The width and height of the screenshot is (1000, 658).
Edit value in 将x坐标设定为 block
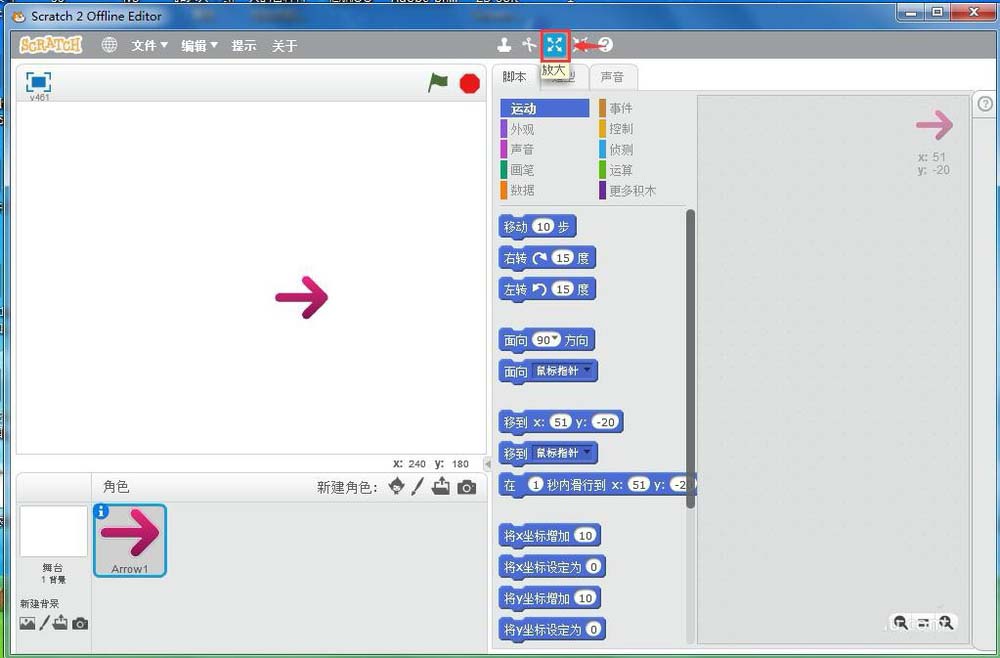[x=593, y=567]
